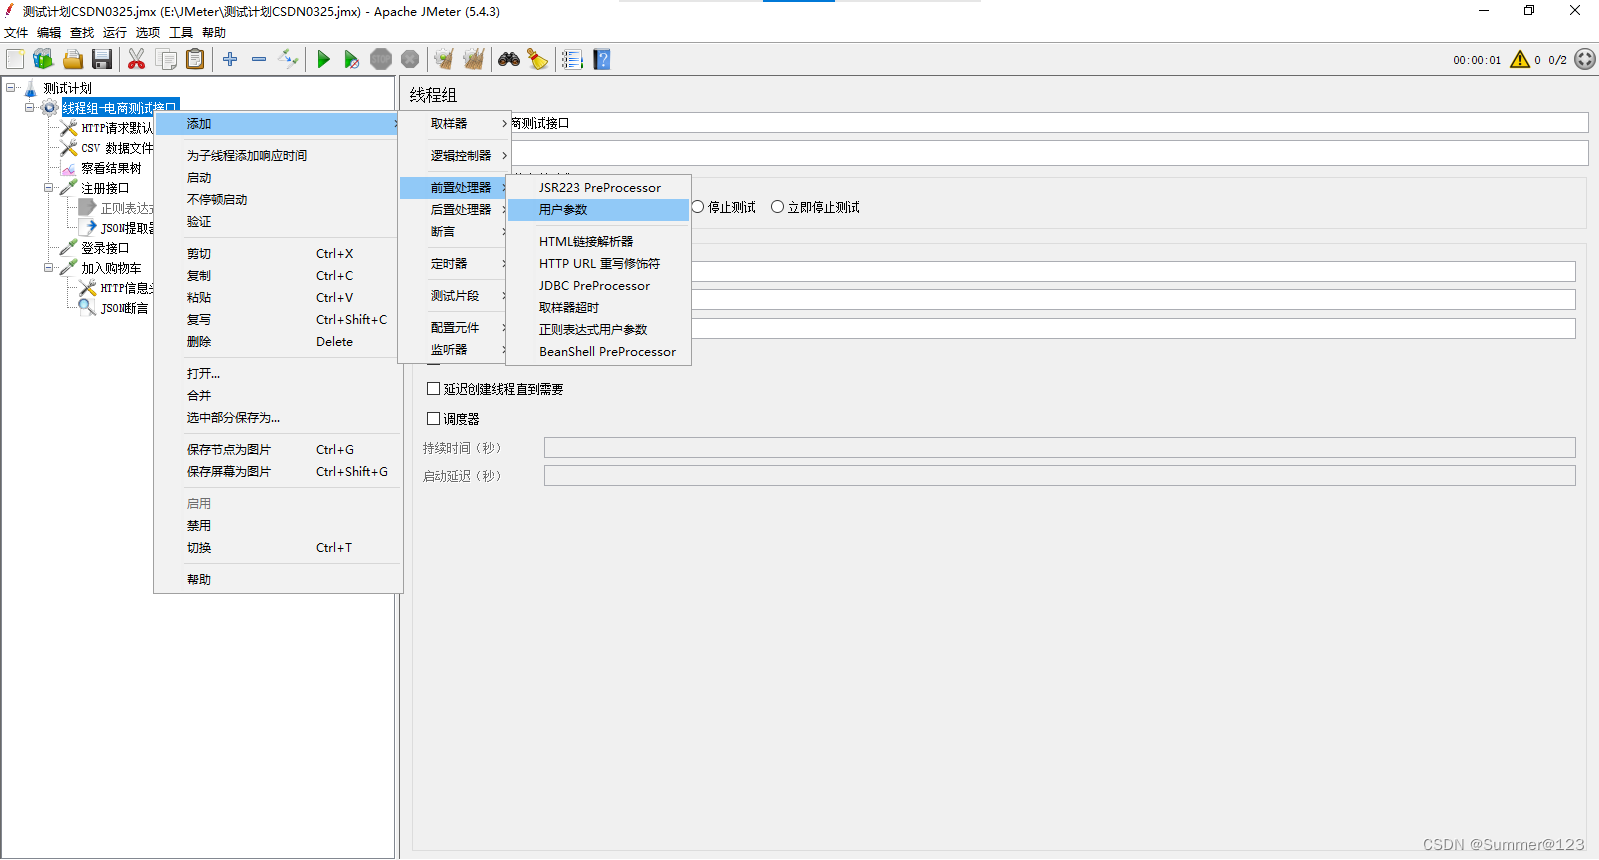Choose 用户参数 from preprocessor submenu
The width and height of the screenshot is (1599, 860).
click(x=599, y=209)
